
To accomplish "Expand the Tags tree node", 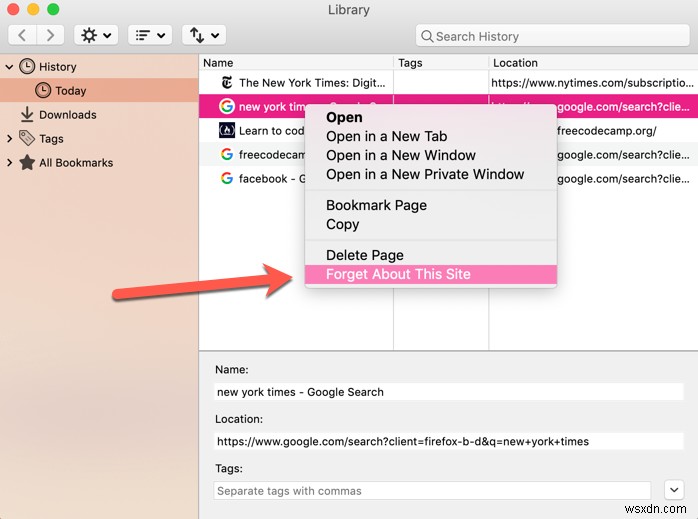I will tap(9, 138).
